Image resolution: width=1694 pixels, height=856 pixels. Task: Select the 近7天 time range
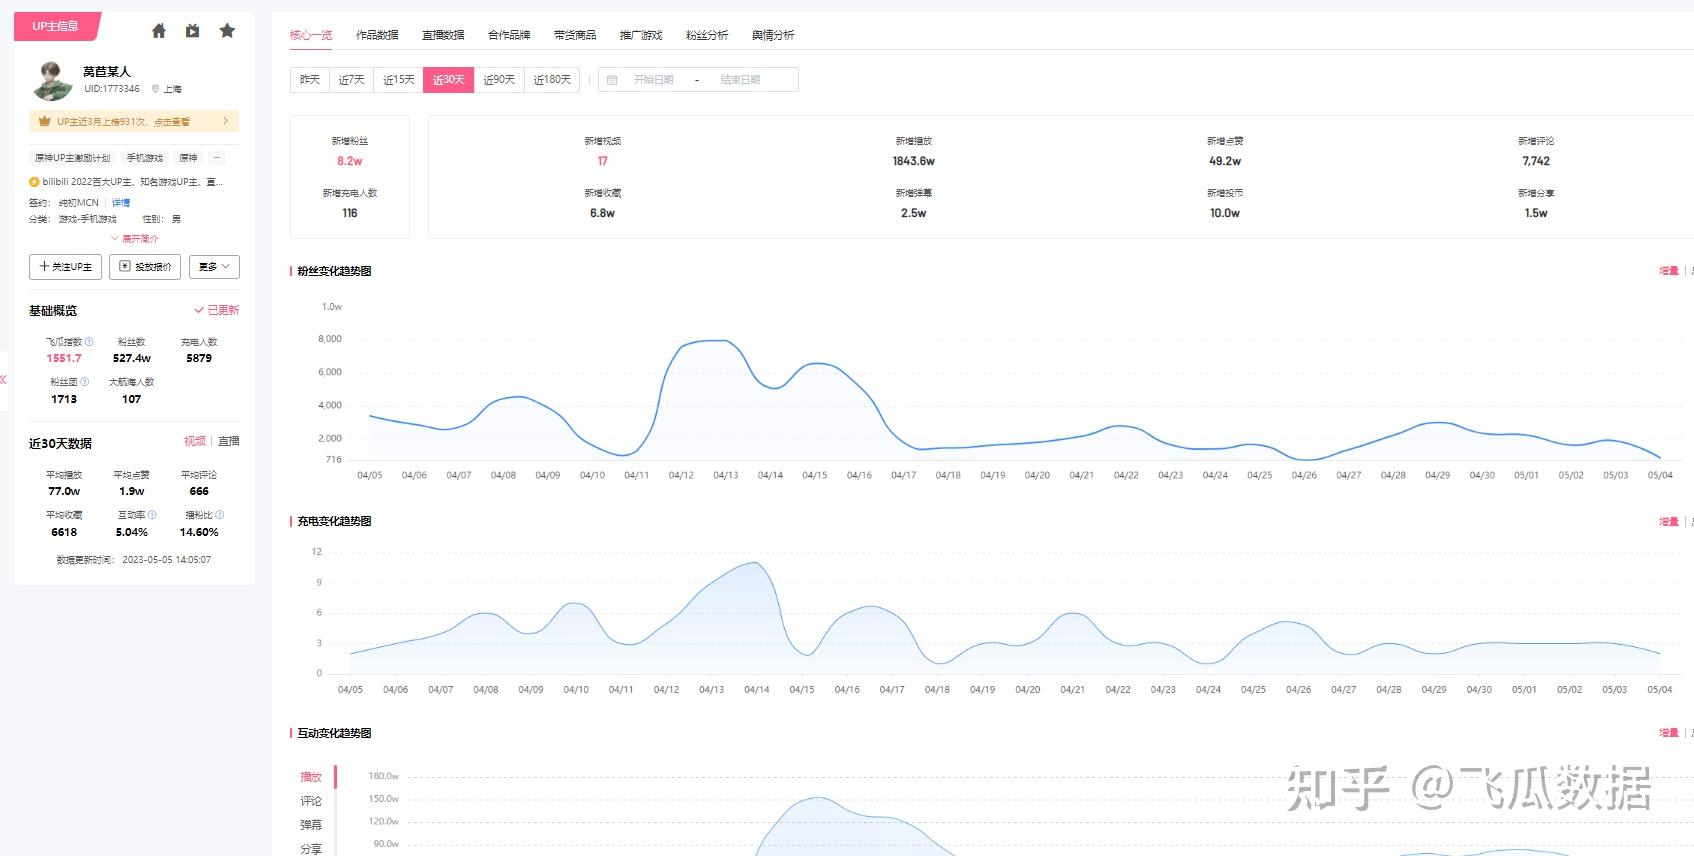pyautogui.click(x=351, y=80)
